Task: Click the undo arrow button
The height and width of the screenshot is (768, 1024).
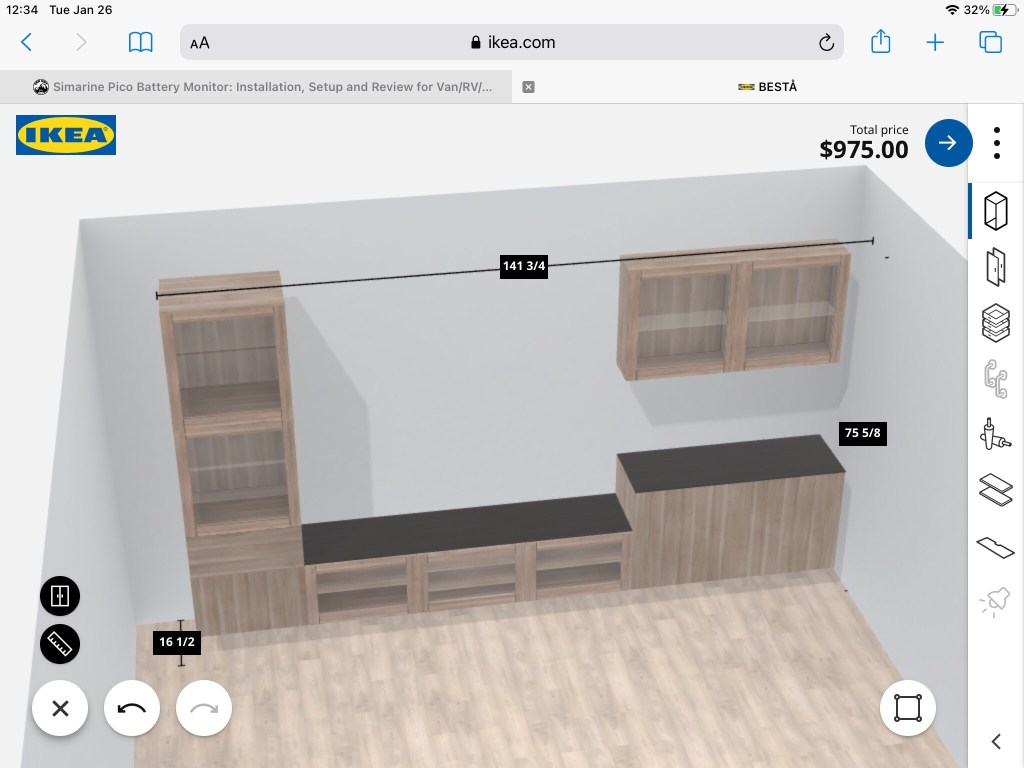Action: coord(132,709)
